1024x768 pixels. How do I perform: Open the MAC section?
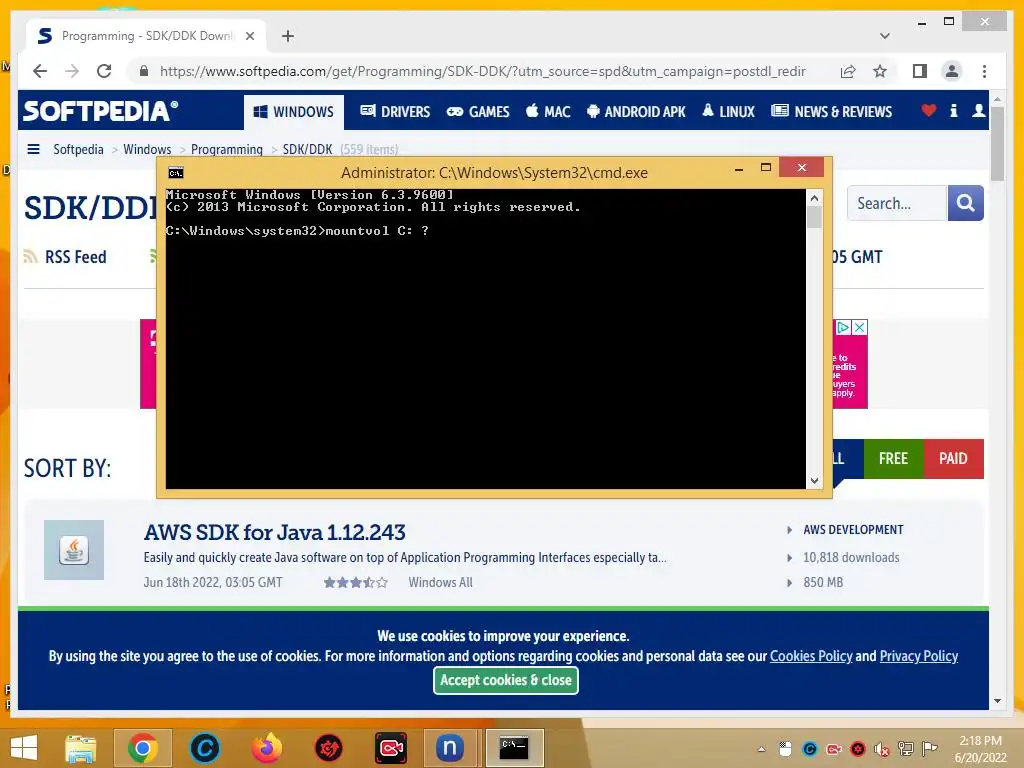548,112
